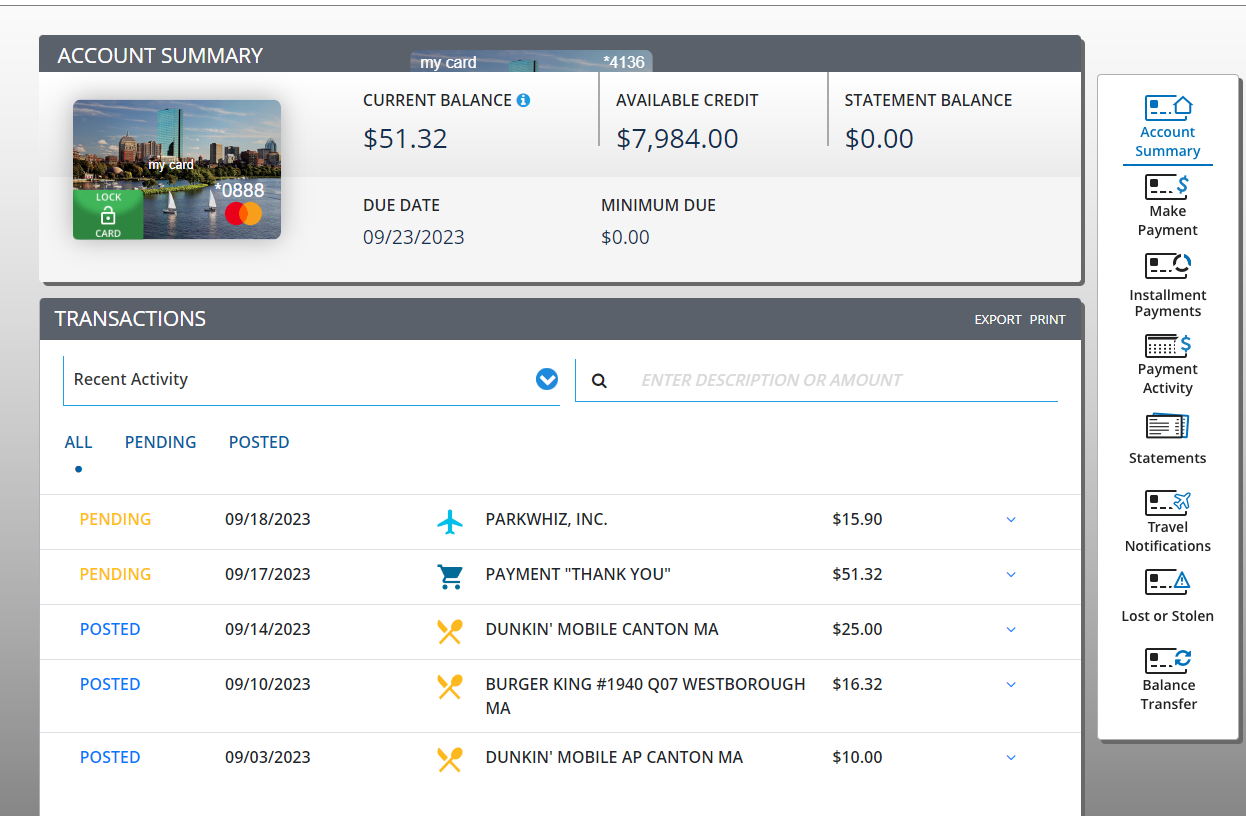The image size is (1246, 816).
Task: Click the Export transactions link
Action: click(997, 320)
